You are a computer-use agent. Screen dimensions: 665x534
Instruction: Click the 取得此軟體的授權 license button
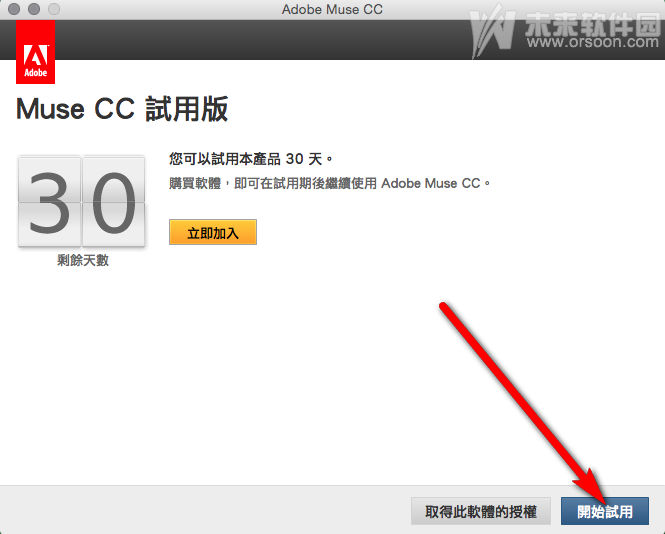(x=481, y=512)
